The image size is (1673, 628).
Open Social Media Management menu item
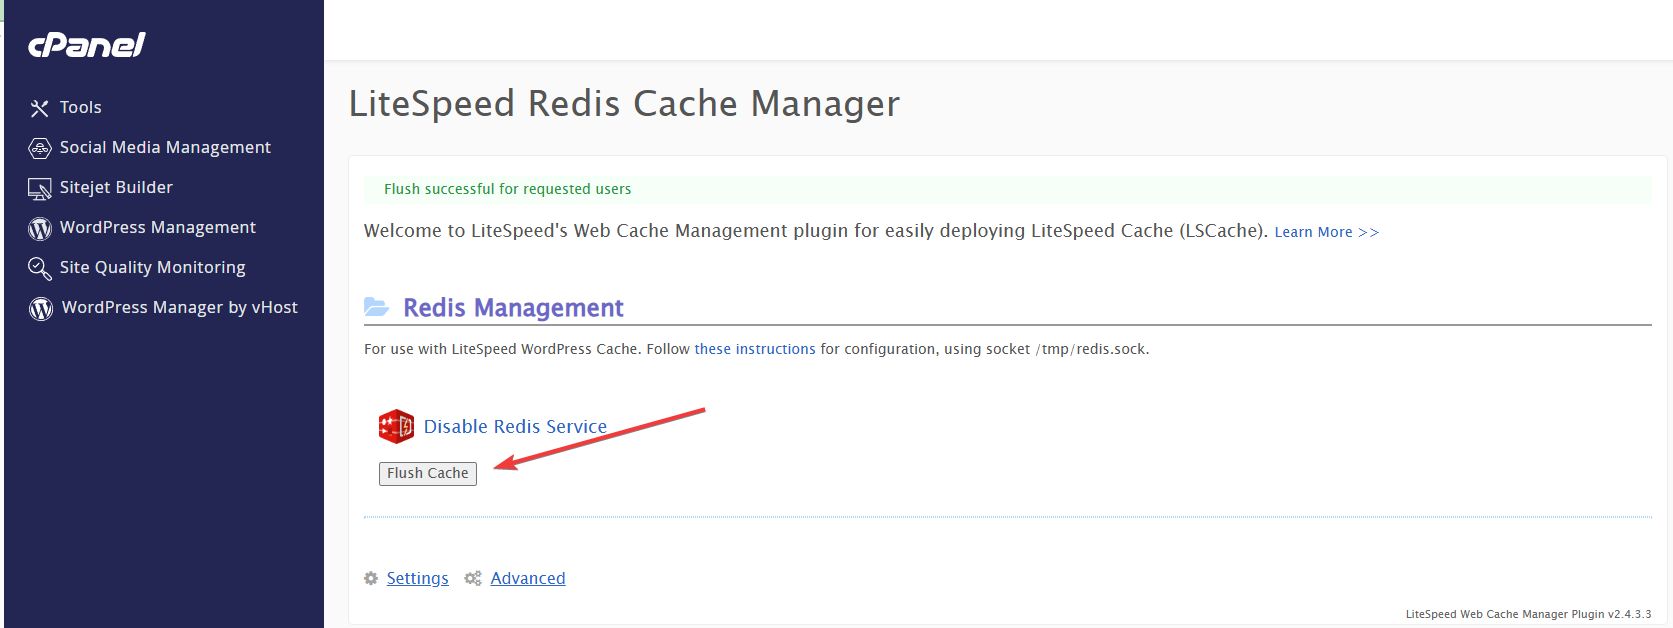click(165, 147)
